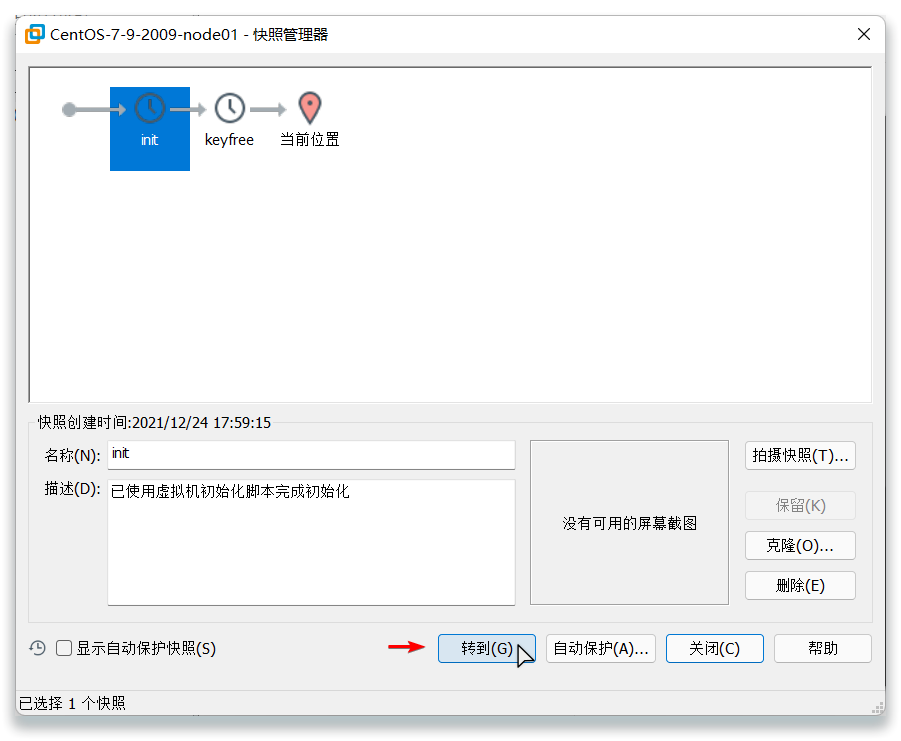901x741 pixels.
Task: Click the disabled 保留(K) button
Action: click(800, 505)
